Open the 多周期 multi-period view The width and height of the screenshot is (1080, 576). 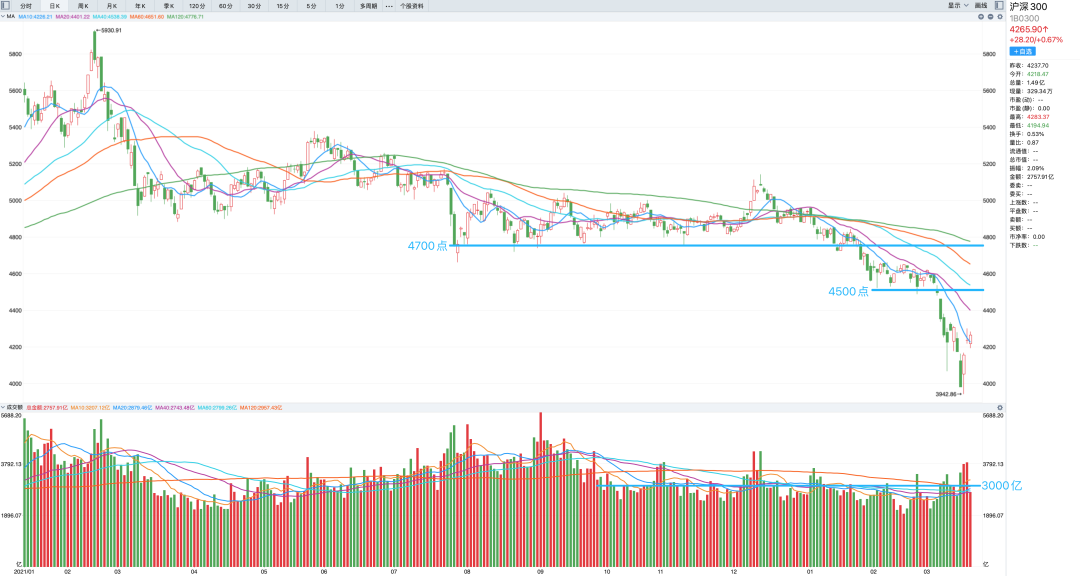click(x=369, y=6)
